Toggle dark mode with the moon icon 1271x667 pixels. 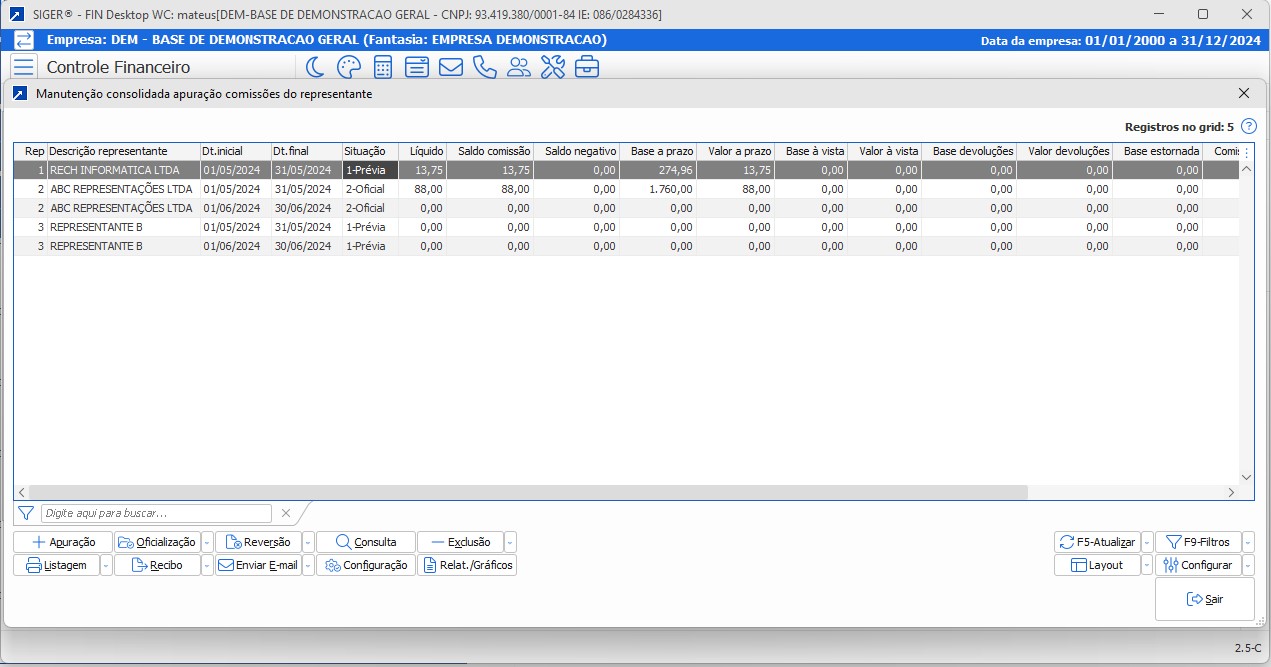coord(315,67)
